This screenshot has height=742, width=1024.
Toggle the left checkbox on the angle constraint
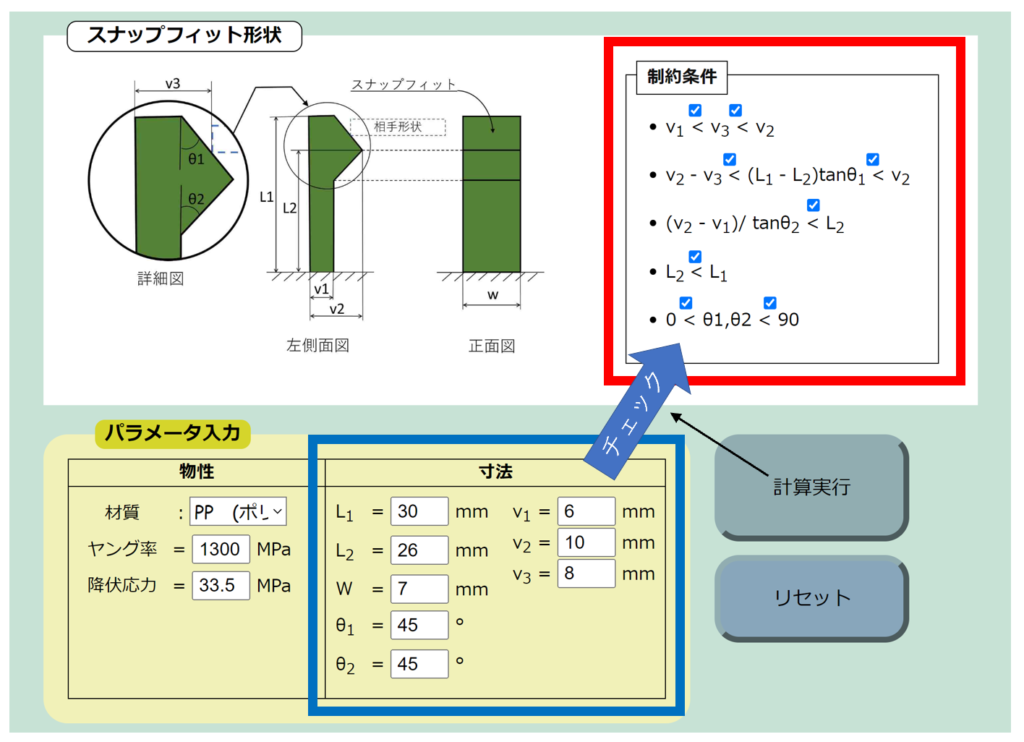[685, 303]
